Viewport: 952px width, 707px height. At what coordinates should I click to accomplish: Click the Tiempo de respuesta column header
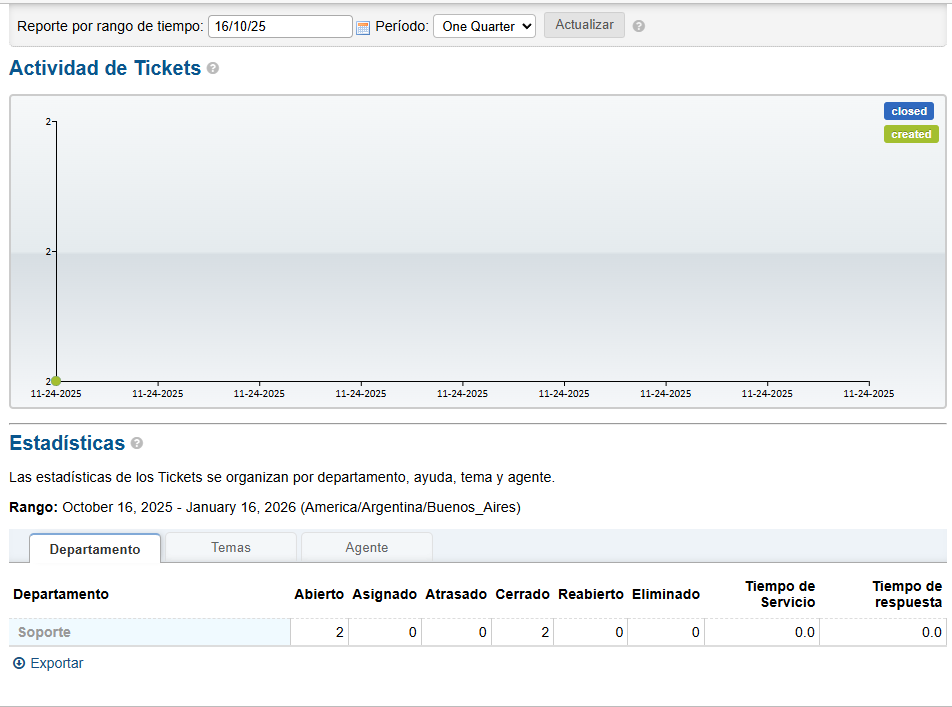pyautogui.click(x=906, y=594)
